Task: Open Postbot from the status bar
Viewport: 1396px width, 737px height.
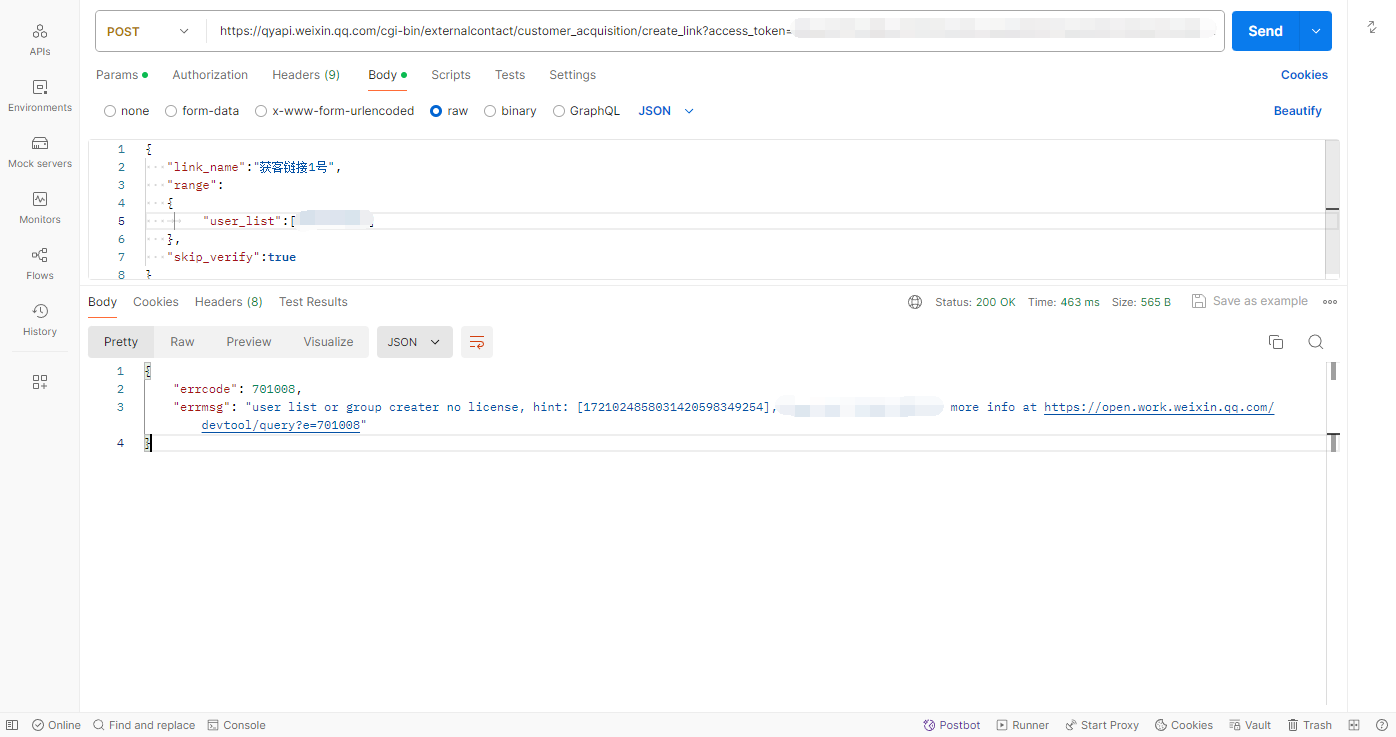Action: [x=952, y=725]
